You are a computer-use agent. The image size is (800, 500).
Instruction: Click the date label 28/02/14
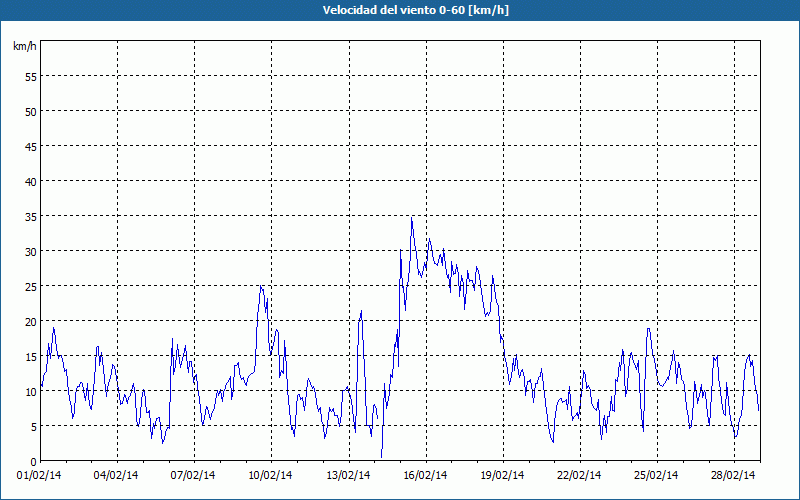(x=733, y=476)
